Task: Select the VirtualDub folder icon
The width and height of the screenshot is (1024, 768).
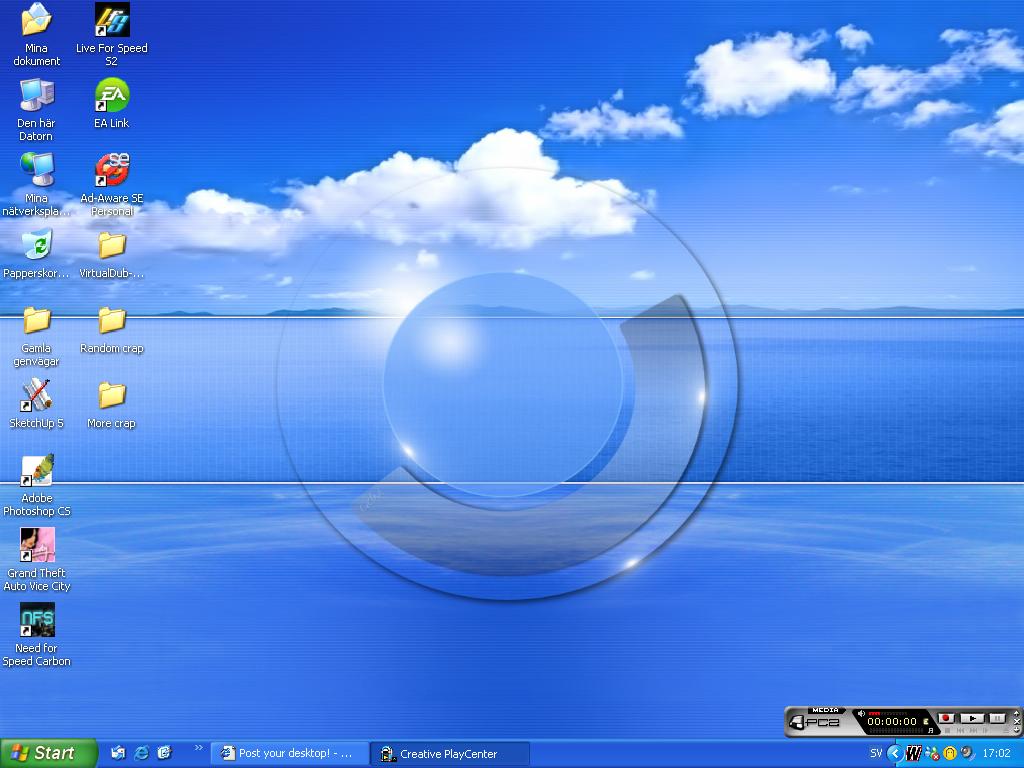Action: pyautogui.click(x=112, y=253)
